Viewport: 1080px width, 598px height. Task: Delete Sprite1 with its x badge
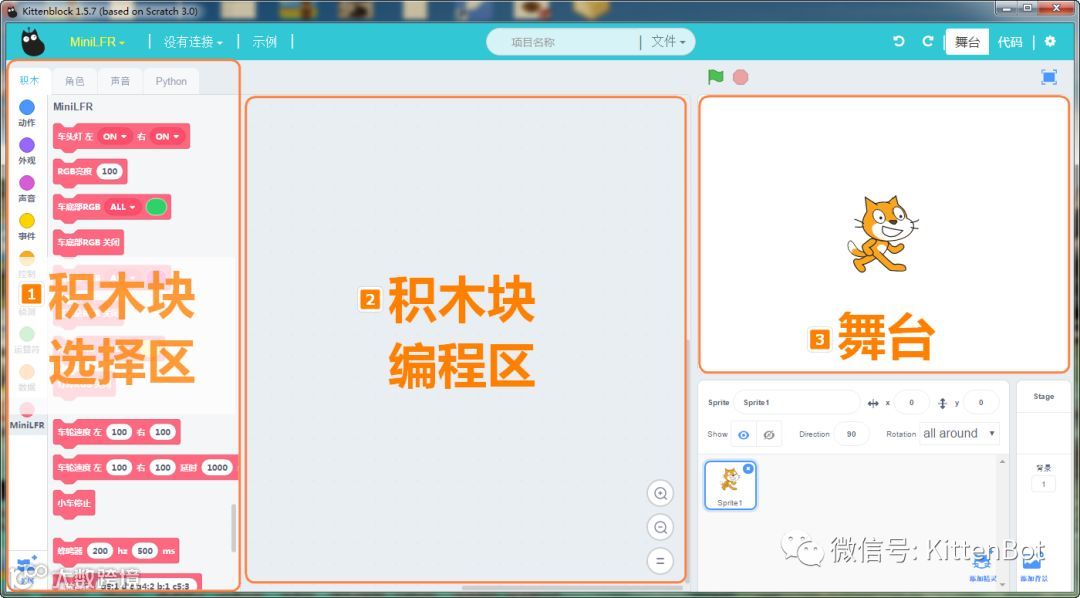click(748, 469)
